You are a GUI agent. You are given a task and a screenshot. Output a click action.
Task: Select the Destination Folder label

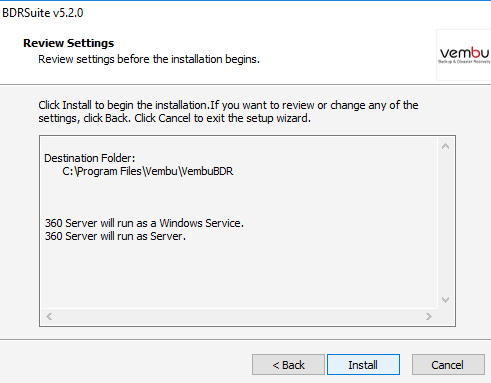click(90, 158)
